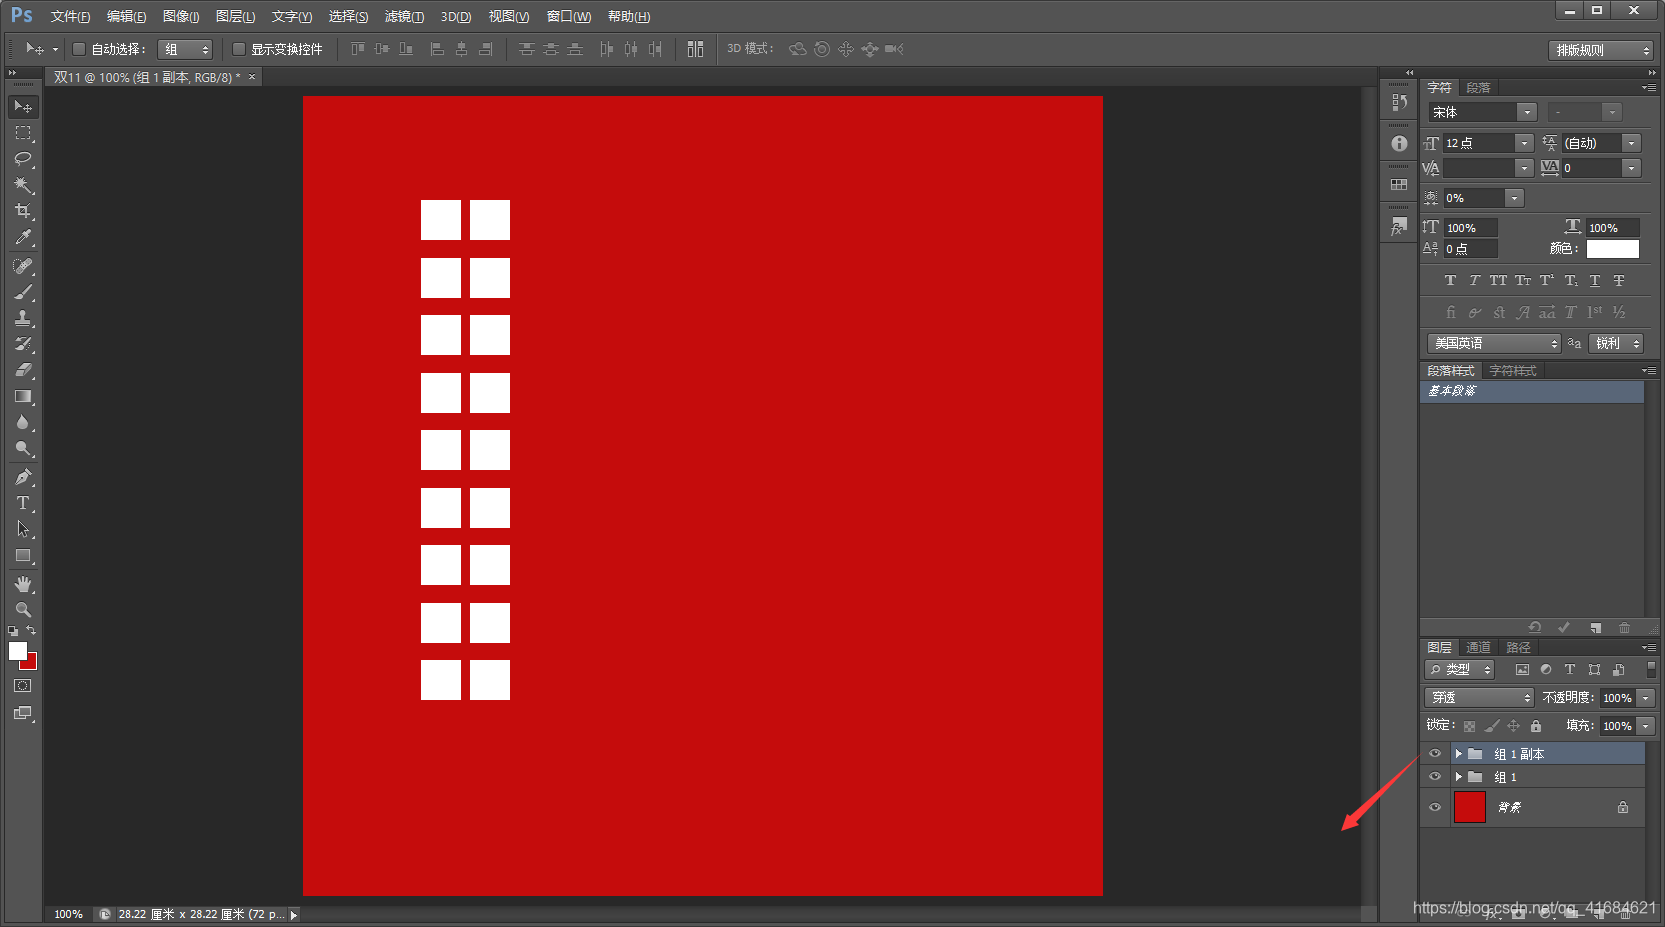Click the Auto-Align Layers icon
The image size is (1665, 927).
[x=696, y=49]
